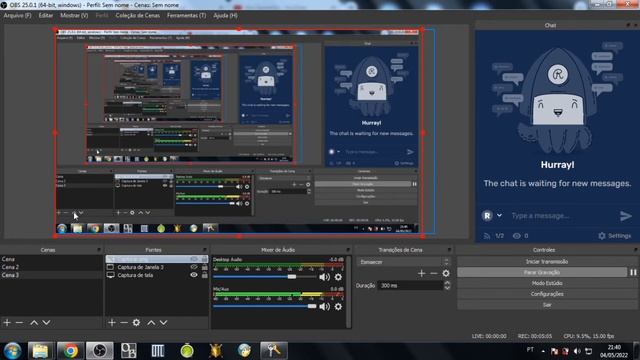This screenshot has width=640, height=360.
Task: Click the chat viewers eye icon
Action: click(x=516, y=236)
